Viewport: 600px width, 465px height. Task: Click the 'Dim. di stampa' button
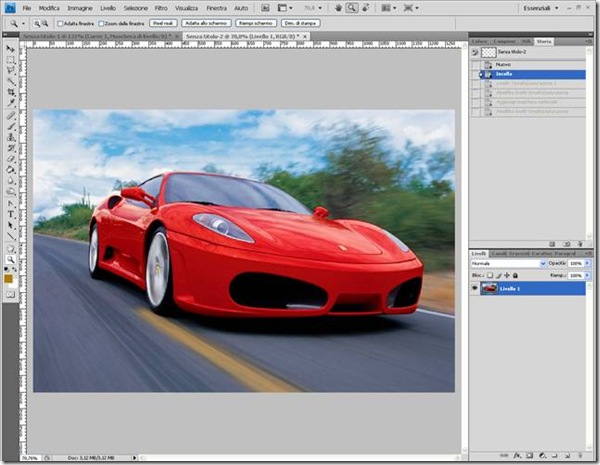[x=300, y=23]
